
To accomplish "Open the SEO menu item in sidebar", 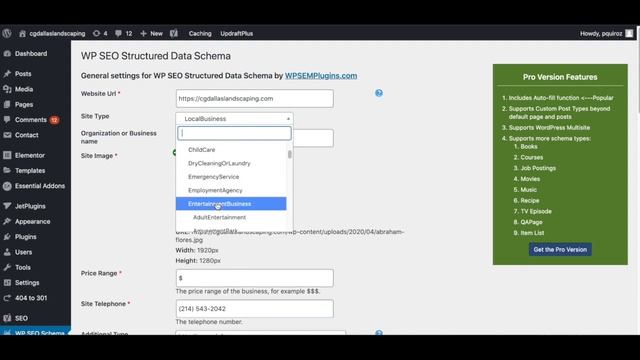I will click(x=21, y=318).
